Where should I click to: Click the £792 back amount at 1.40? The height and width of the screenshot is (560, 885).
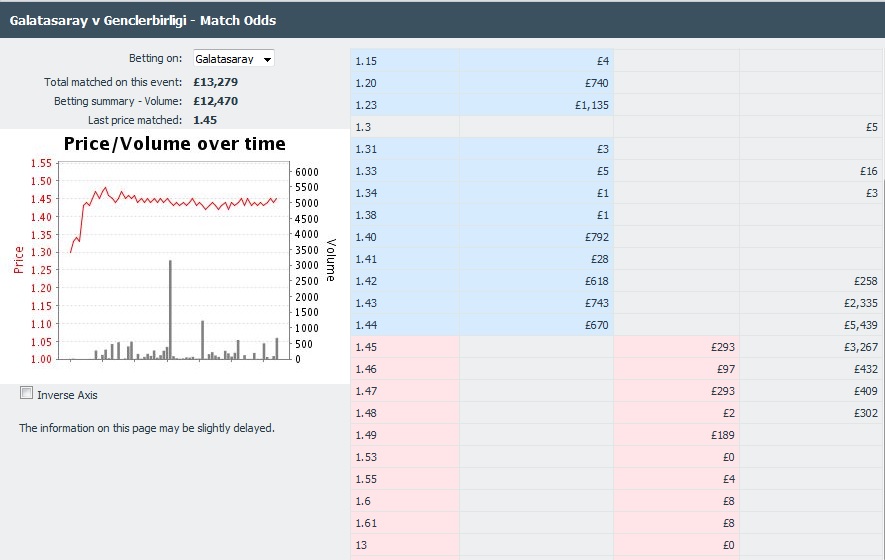point(597,237)
